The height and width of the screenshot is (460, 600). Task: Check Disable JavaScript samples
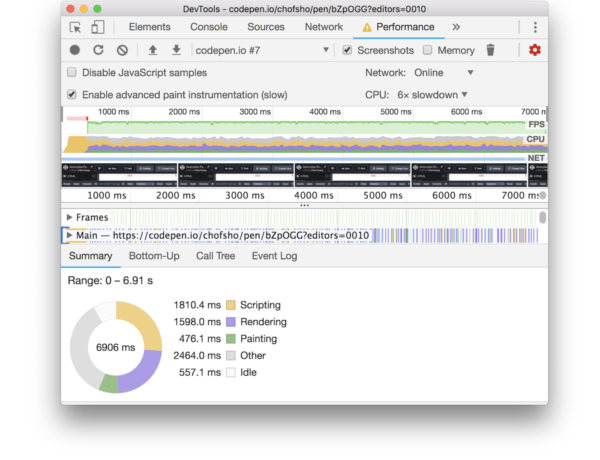(72, 73)
